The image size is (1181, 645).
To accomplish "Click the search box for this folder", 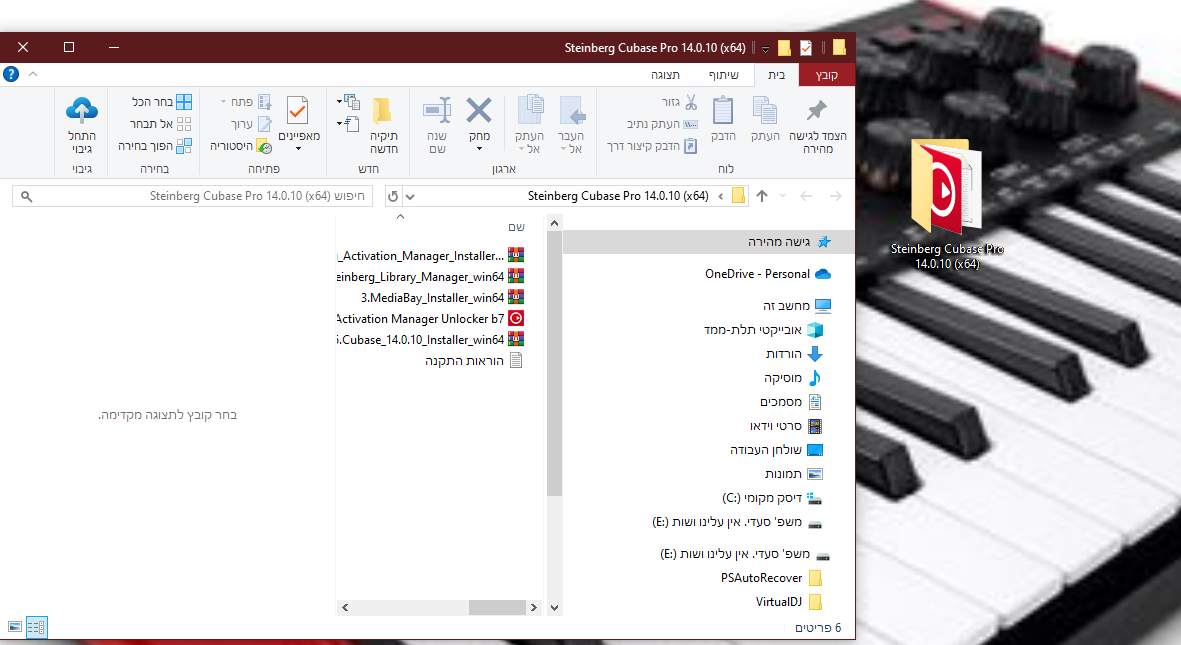I will (192, 196).
